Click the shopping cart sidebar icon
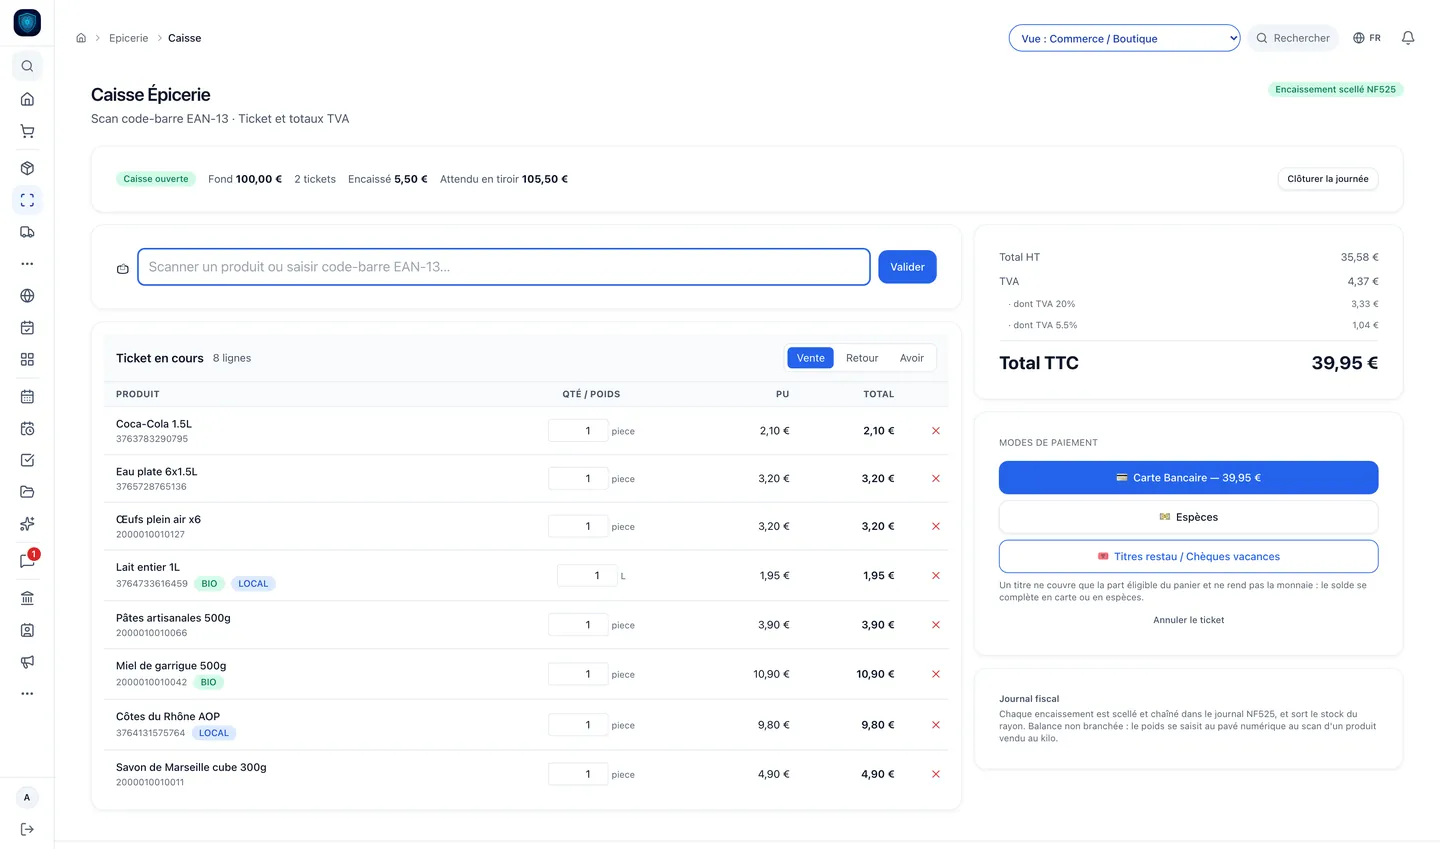The width and height of the screenshot is (1440, 849). pyautogui.click(x=27, y=131)
